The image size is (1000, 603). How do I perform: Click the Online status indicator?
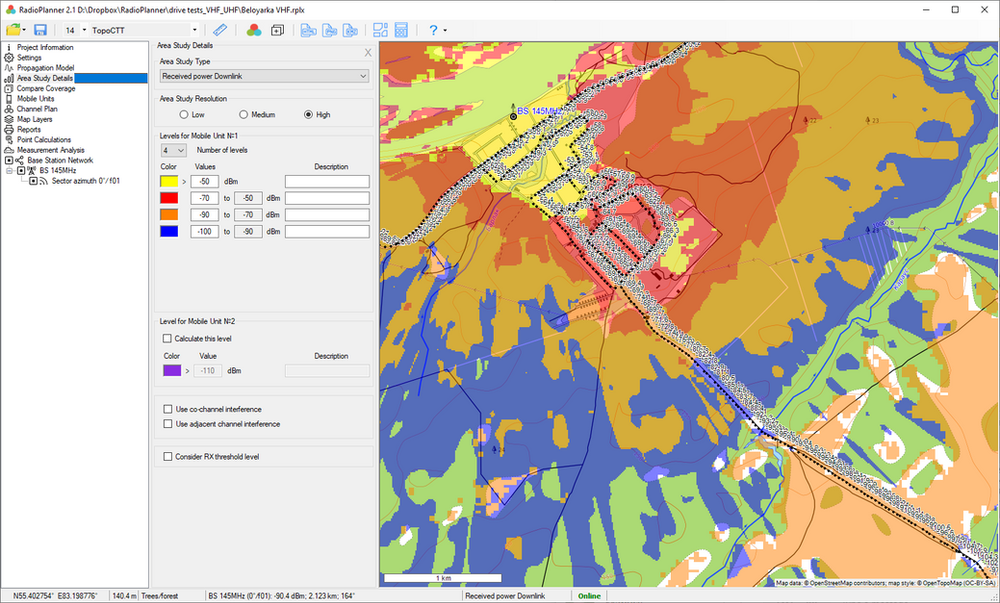click(590, 595)
